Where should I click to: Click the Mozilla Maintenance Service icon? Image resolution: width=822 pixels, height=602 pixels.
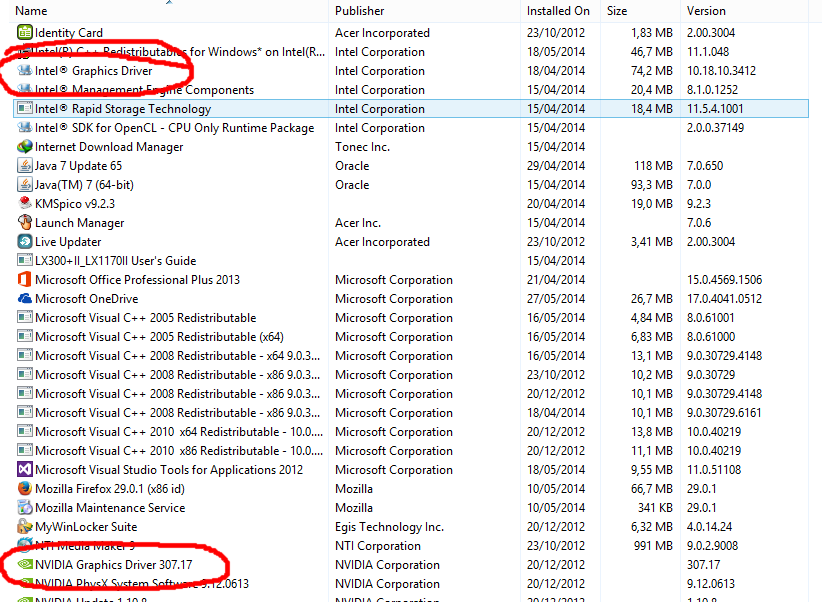click(24, 507)
